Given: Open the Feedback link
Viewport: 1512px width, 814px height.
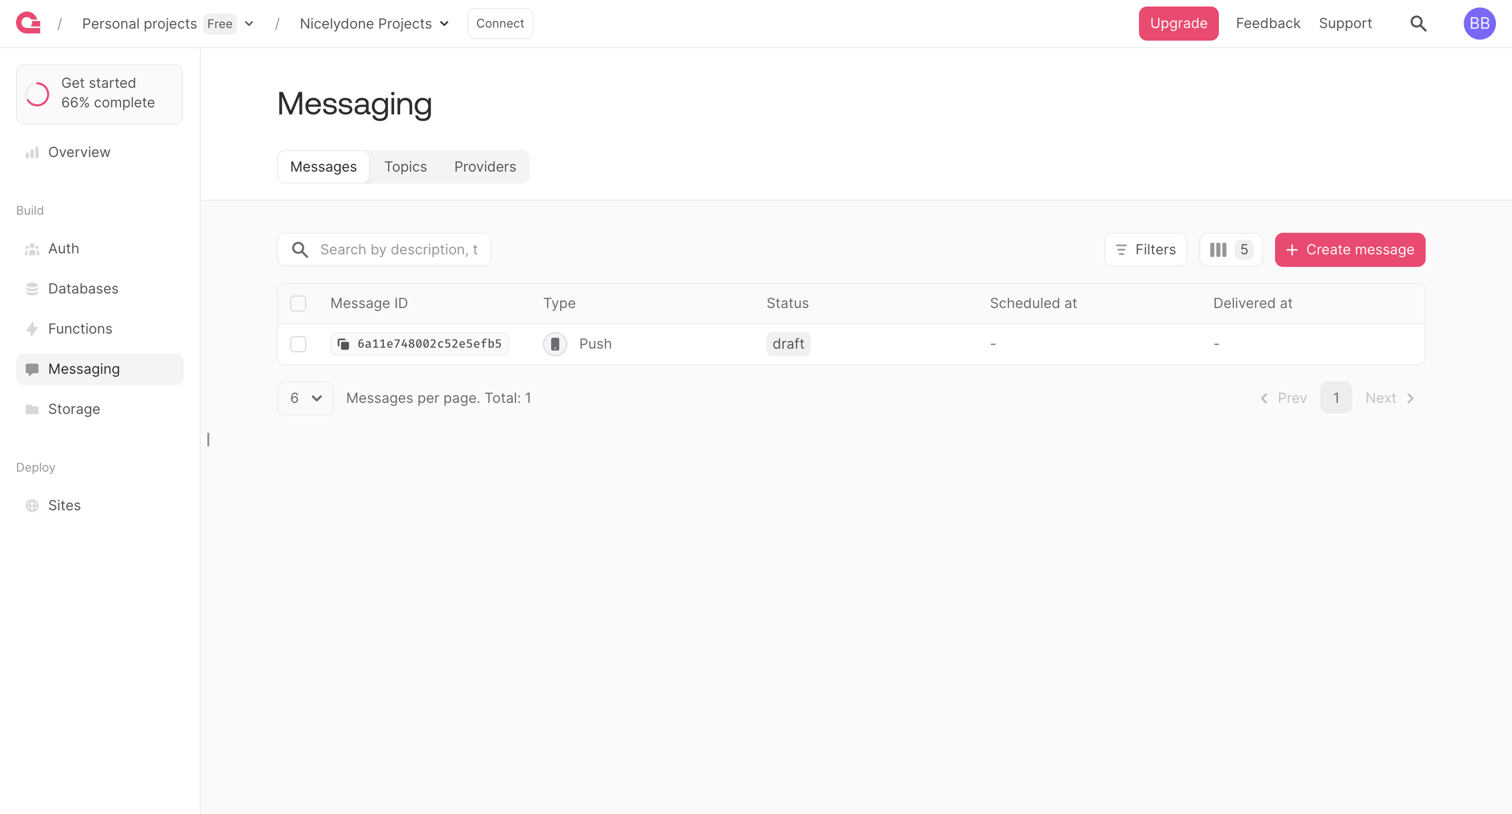Looking at the screenshot, I should tap(1267, 23).
